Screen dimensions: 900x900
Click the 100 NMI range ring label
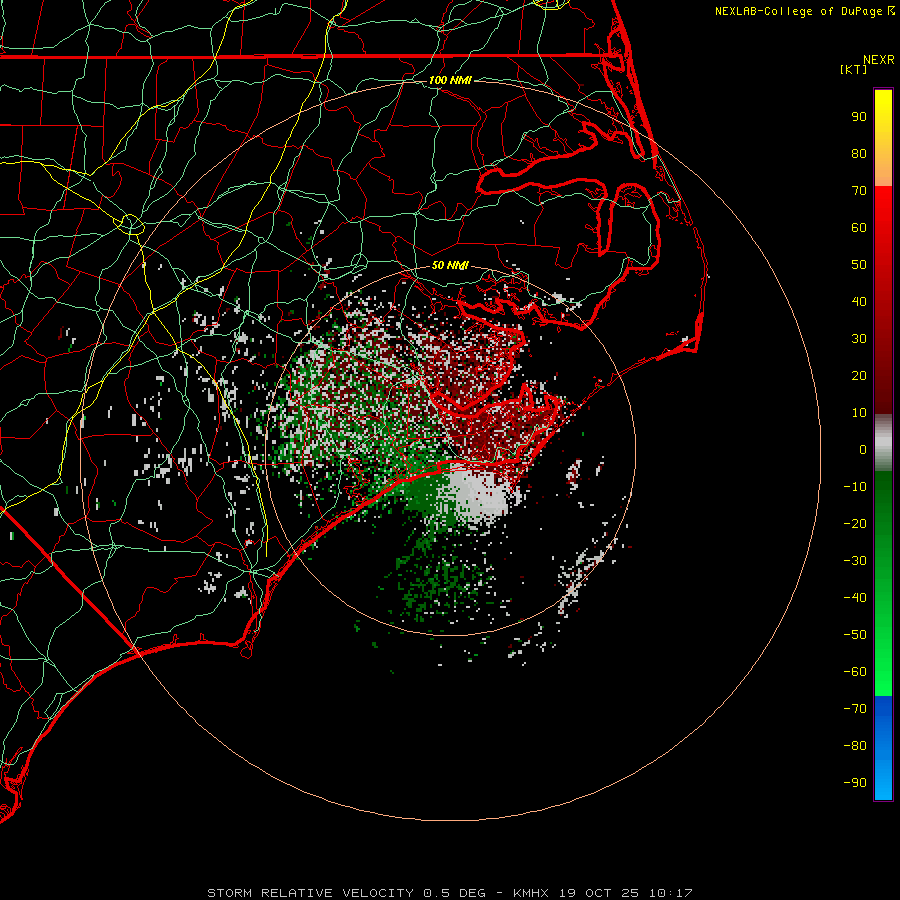pyautogui.click(x=450, y=80)
